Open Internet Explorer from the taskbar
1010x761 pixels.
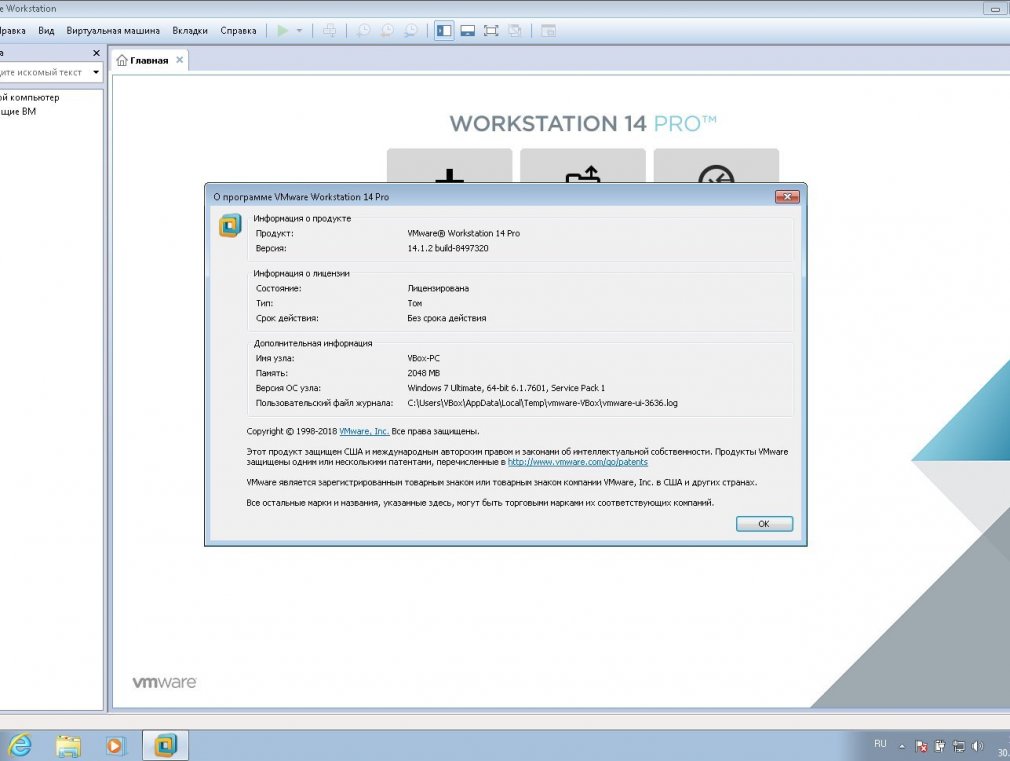19,746
